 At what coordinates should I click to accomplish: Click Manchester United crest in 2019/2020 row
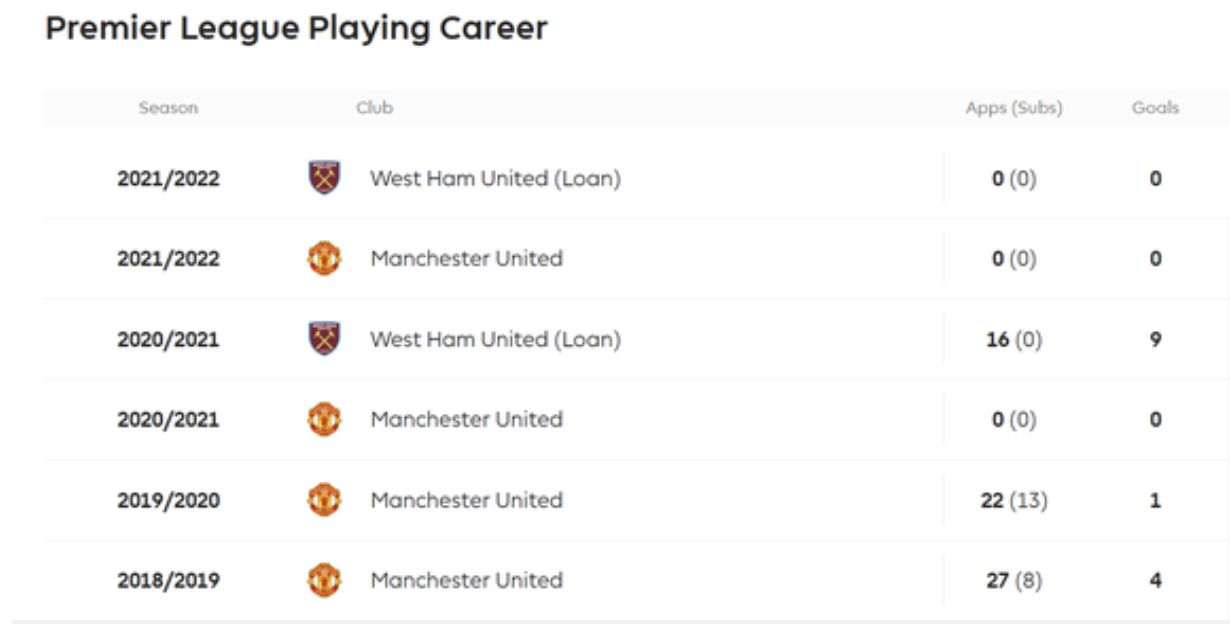324,500
